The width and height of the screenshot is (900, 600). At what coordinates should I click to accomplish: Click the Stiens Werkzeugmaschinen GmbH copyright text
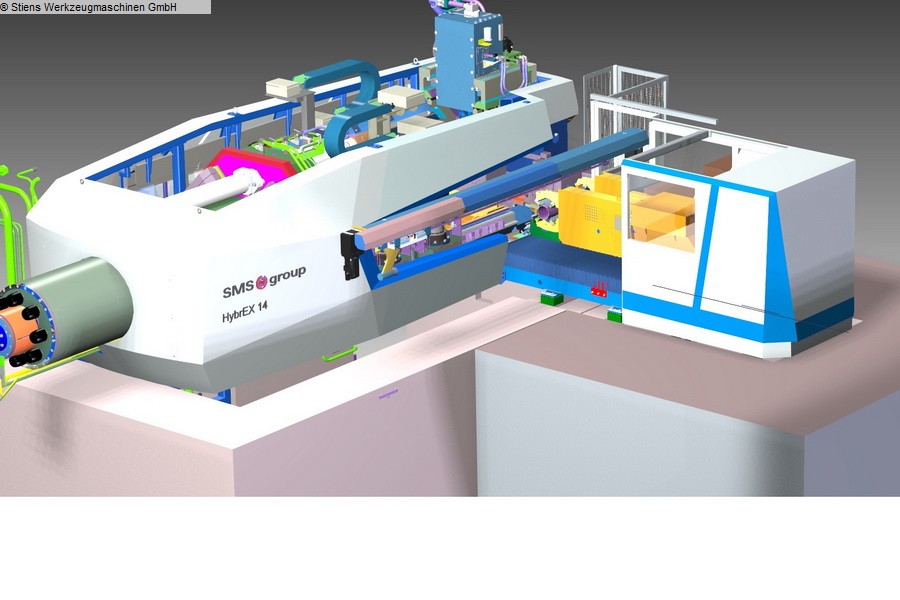point(89,7)
